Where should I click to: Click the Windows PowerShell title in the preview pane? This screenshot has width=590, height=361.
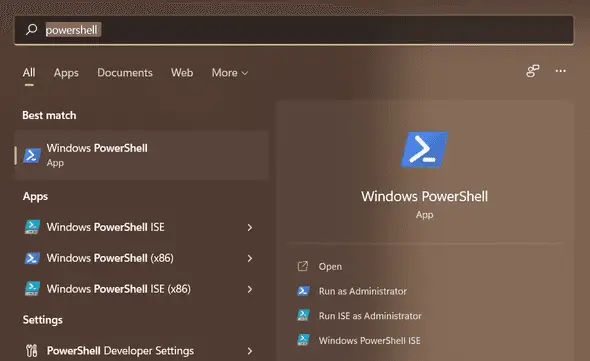pyautogui.click(x=424, y=196)
